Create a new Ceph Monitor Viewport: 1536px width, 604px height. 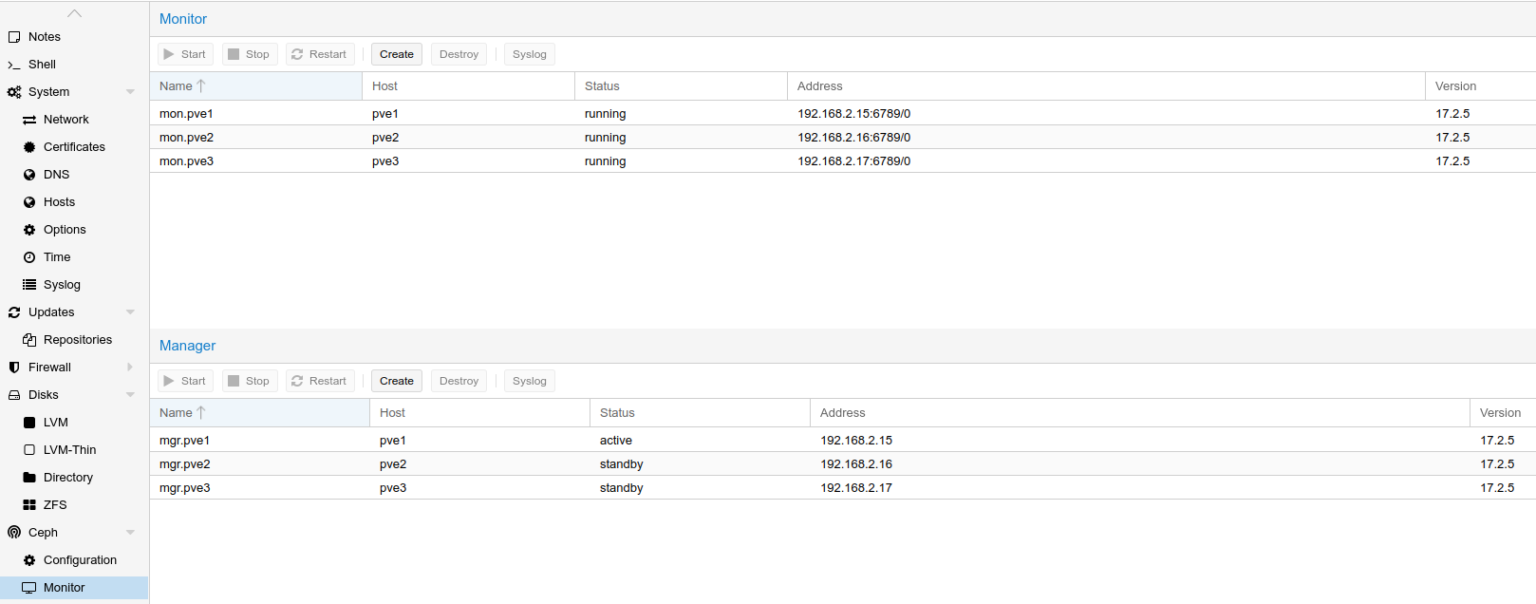point(396,54)
